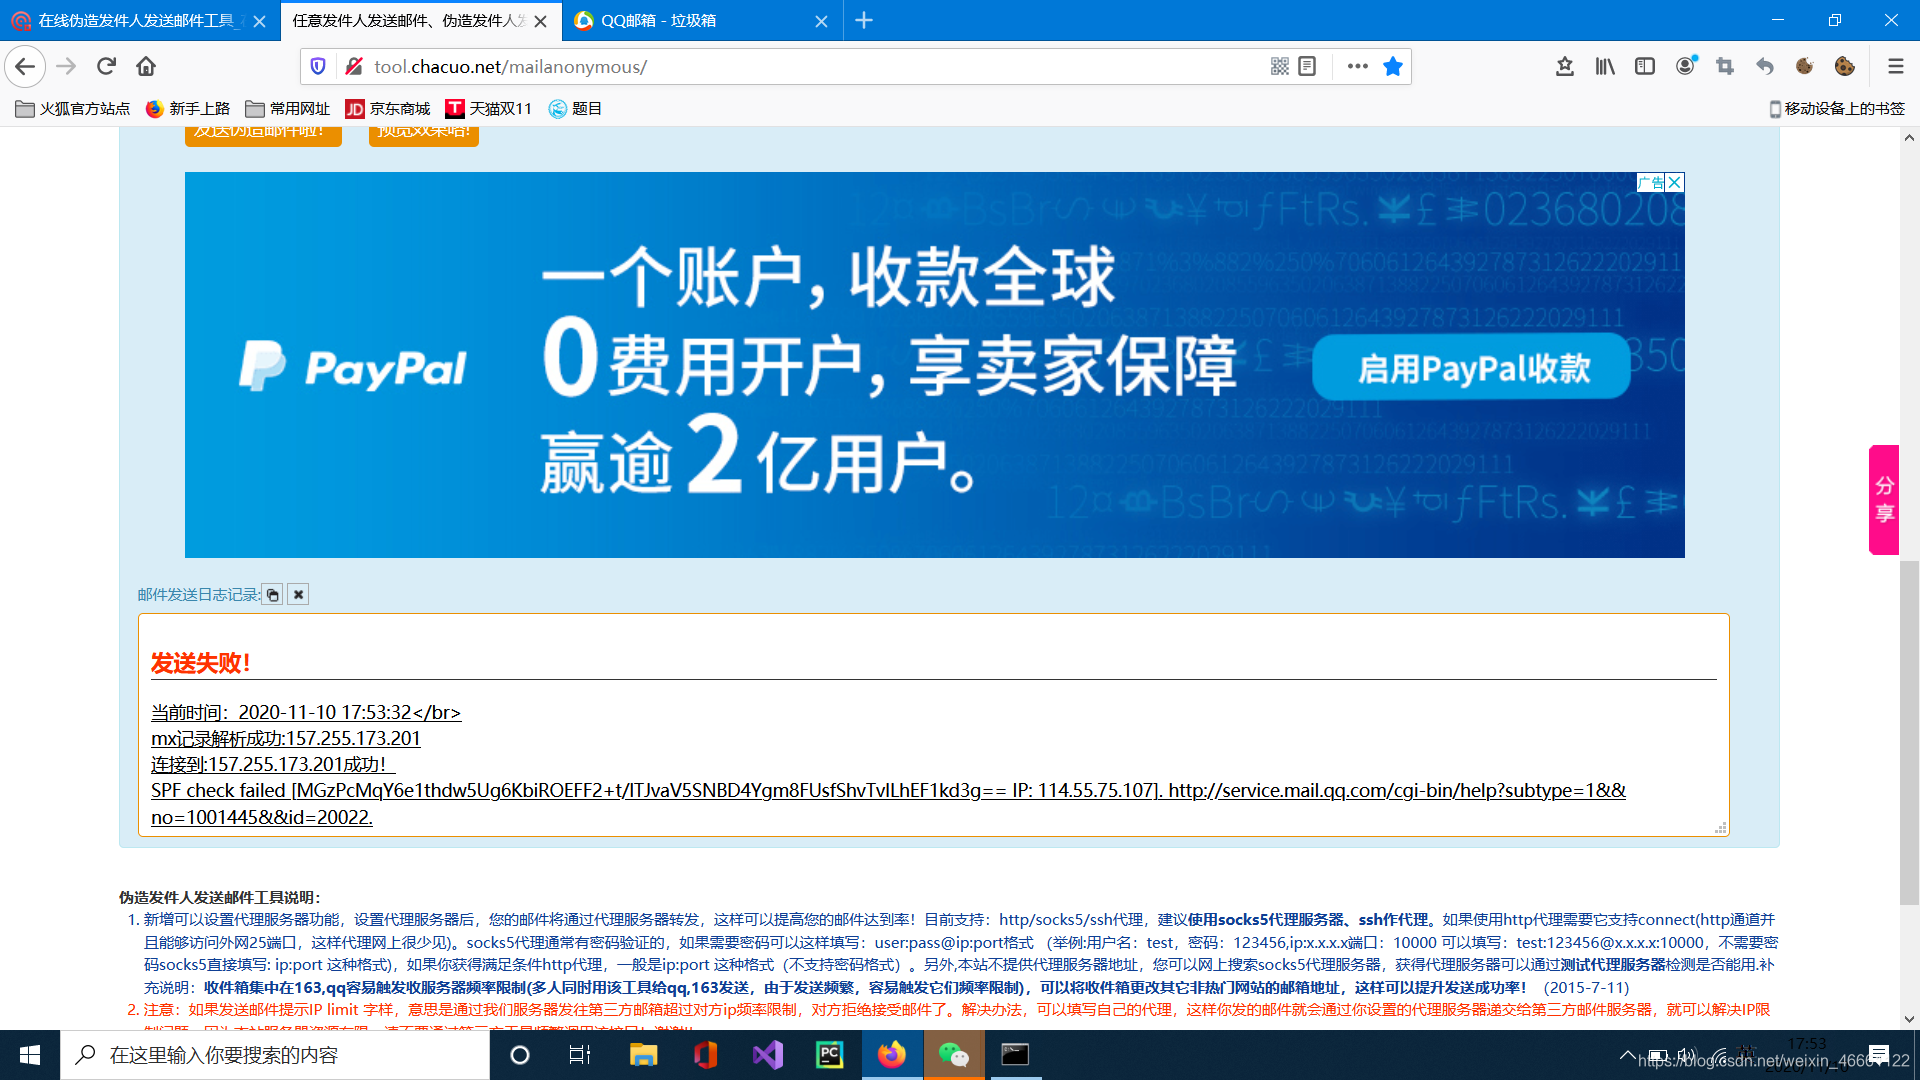Open the 京东商城 bookmark

(x=388, y=109)
